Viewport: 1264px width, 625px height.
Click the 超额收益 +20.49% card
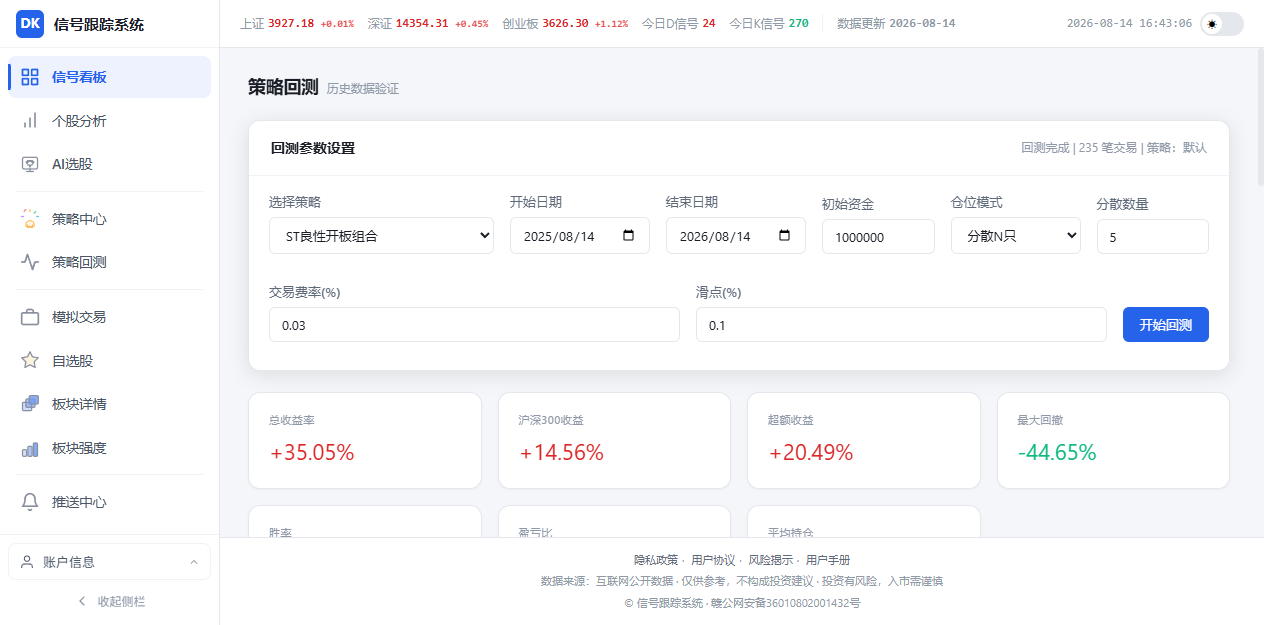tap(864, 441)
